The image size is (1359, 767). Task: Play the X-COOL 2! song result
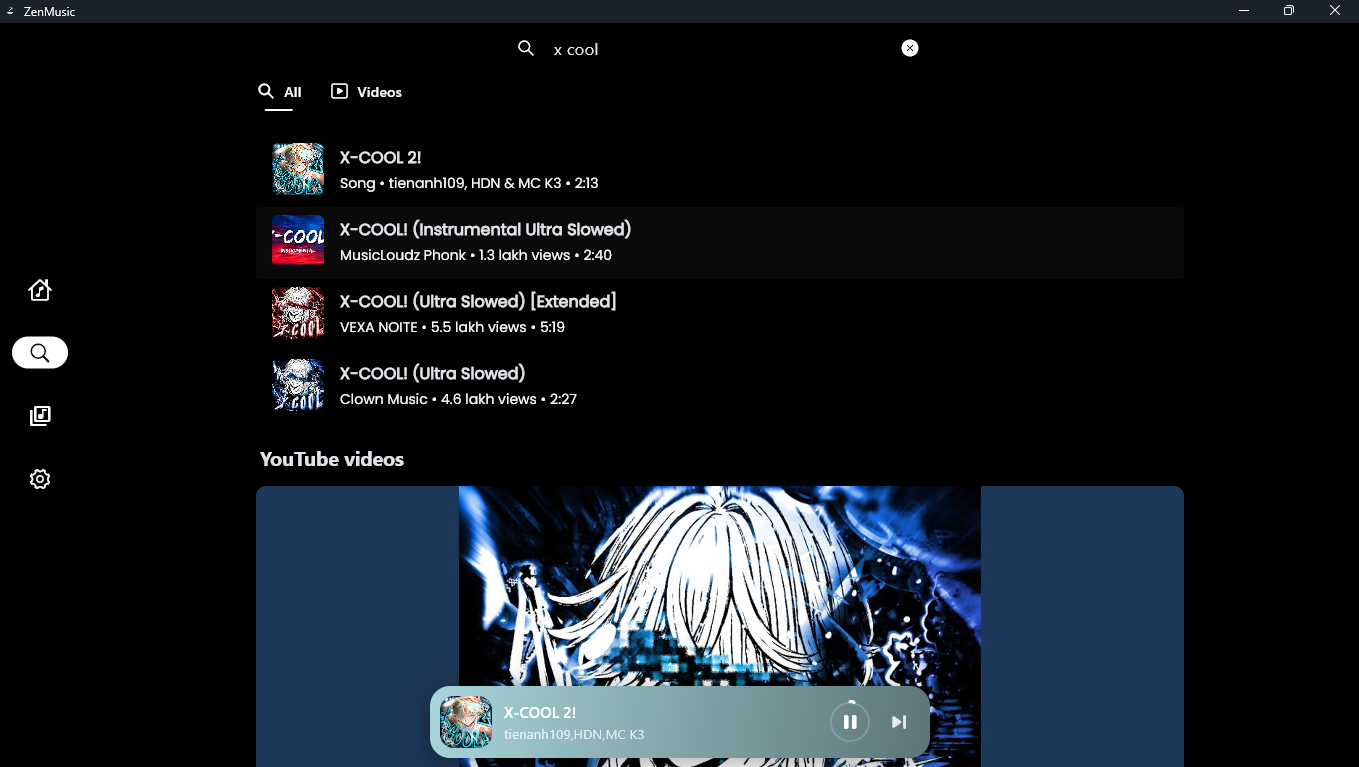[x=720, y=169]
